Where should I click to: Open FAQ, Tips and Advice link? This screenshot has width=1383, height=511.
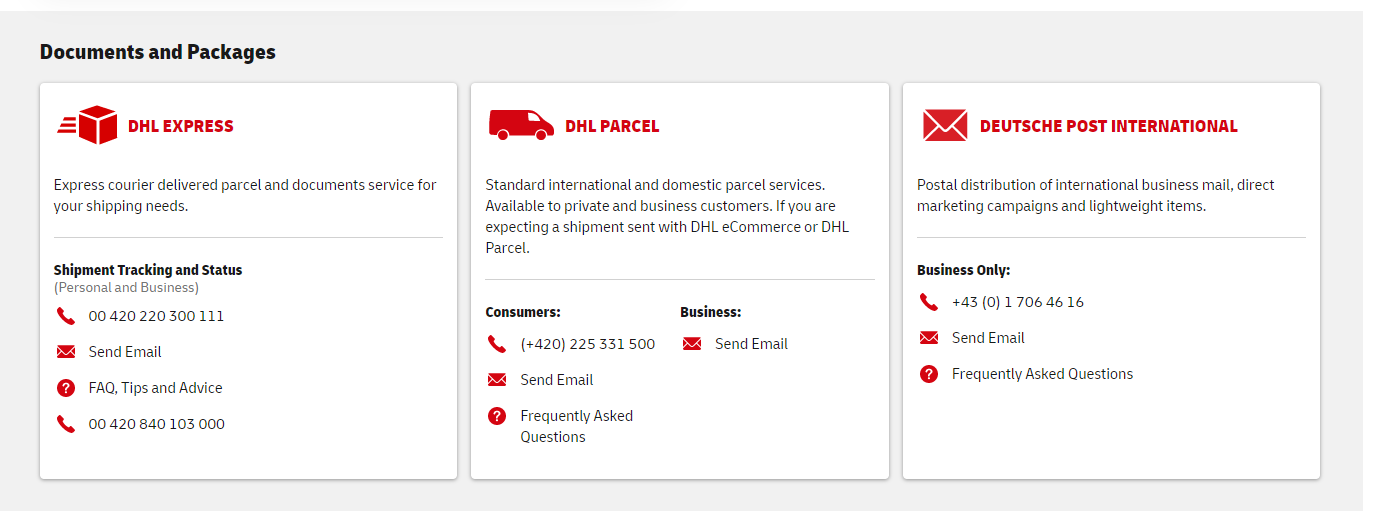(x=156, y=388)
